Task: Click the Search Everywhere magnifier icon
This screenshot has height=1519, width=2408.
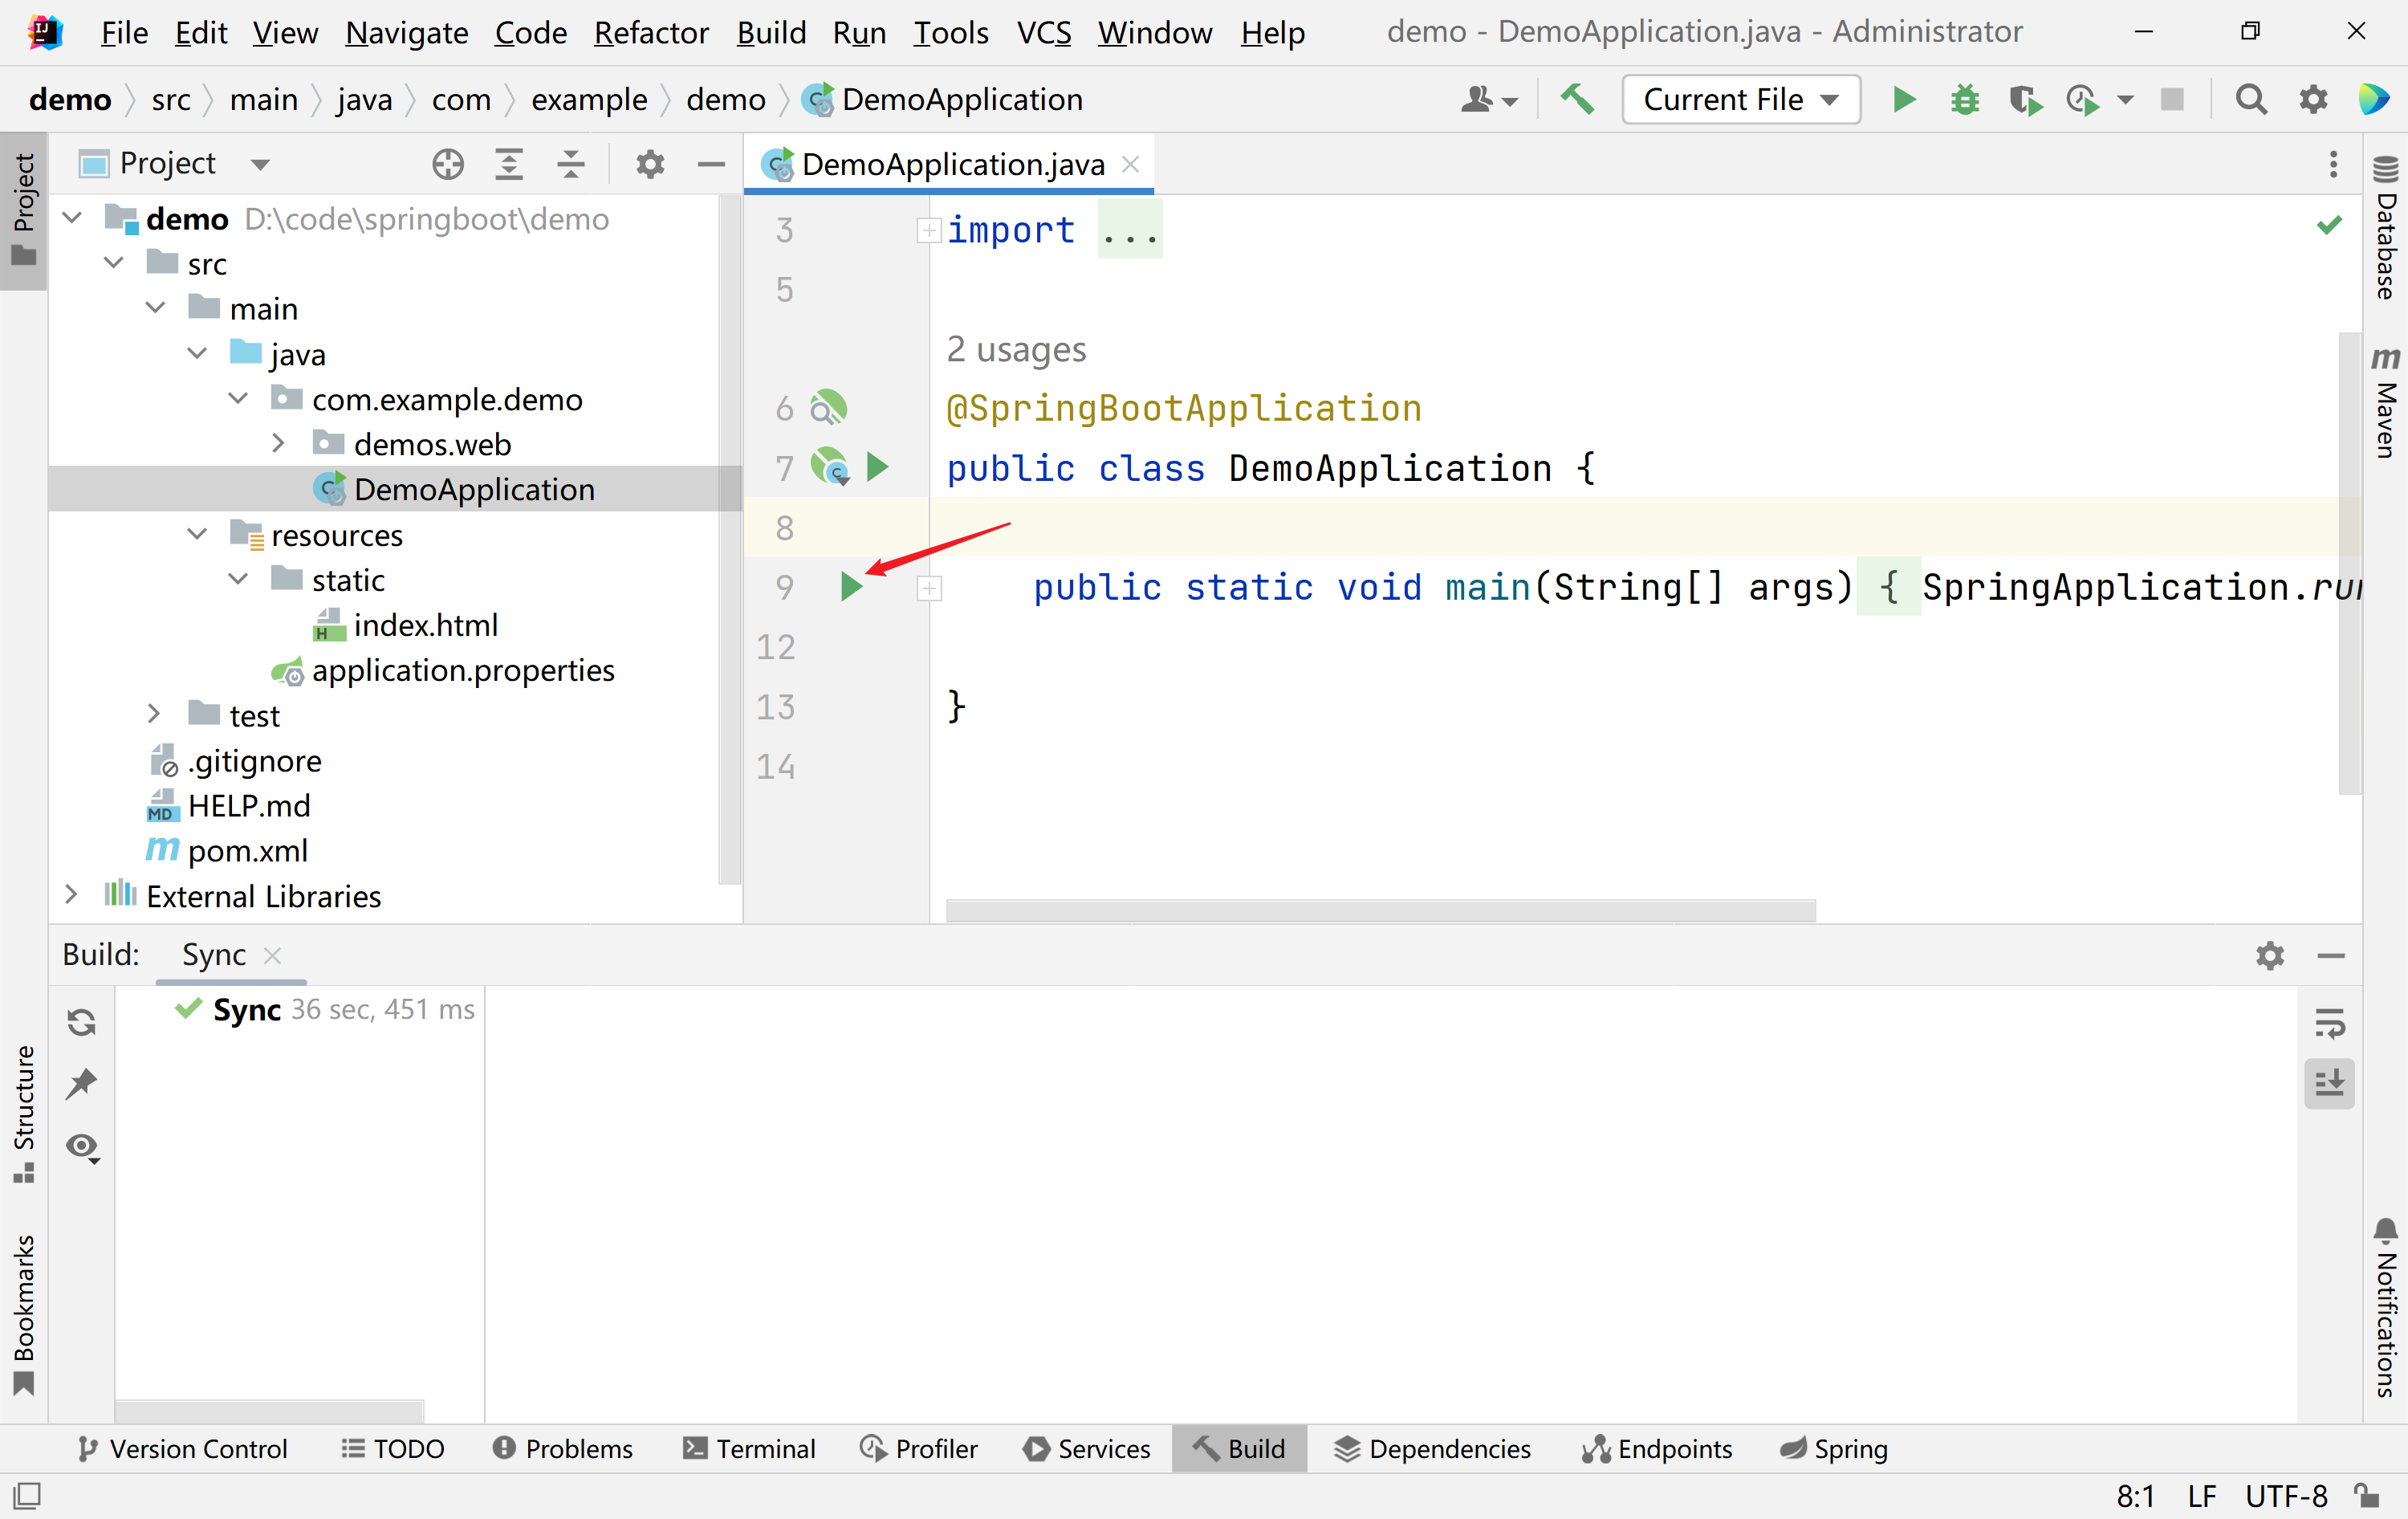Action: click(x=2250, y=100)
